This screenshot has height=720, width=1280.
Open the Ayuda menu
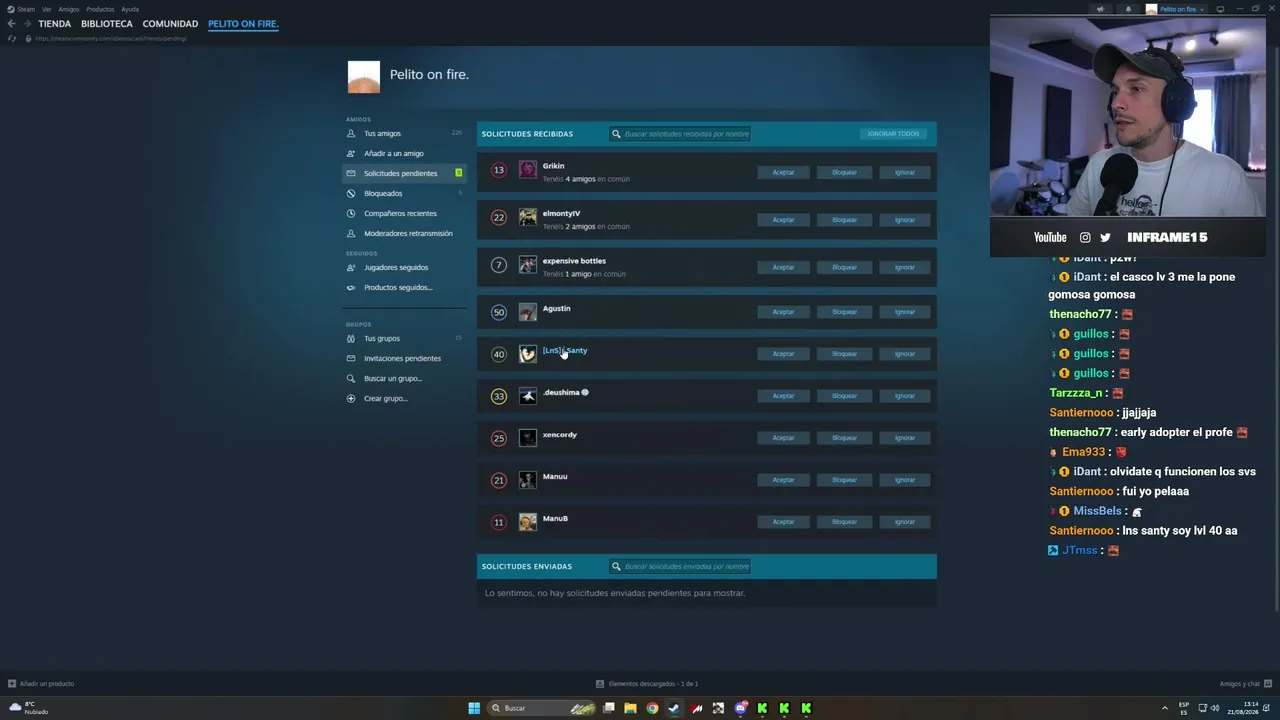click(130, 9)
